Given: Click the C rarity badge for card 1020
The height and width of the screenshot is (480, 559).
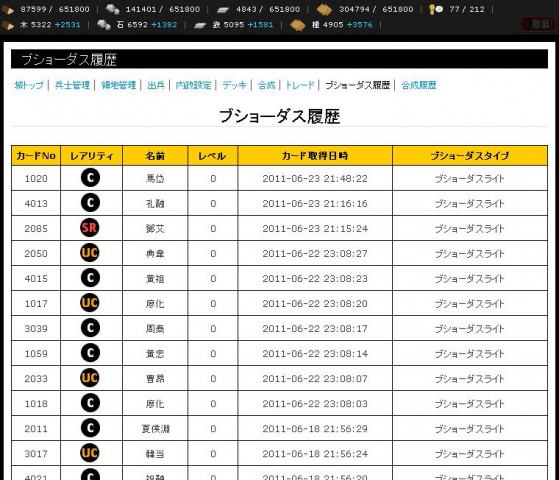Looking at the screenshot, I should [x=90, y=178].
